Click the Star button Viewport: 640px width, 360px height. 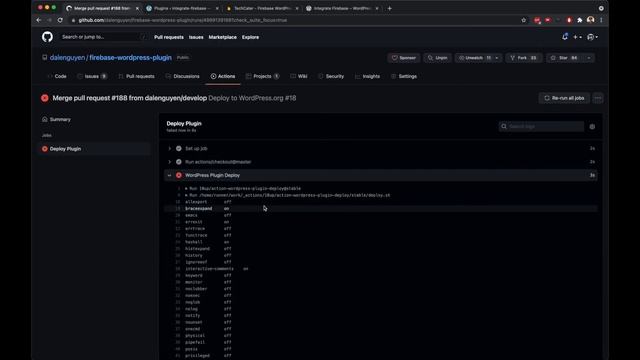point(564,58)
